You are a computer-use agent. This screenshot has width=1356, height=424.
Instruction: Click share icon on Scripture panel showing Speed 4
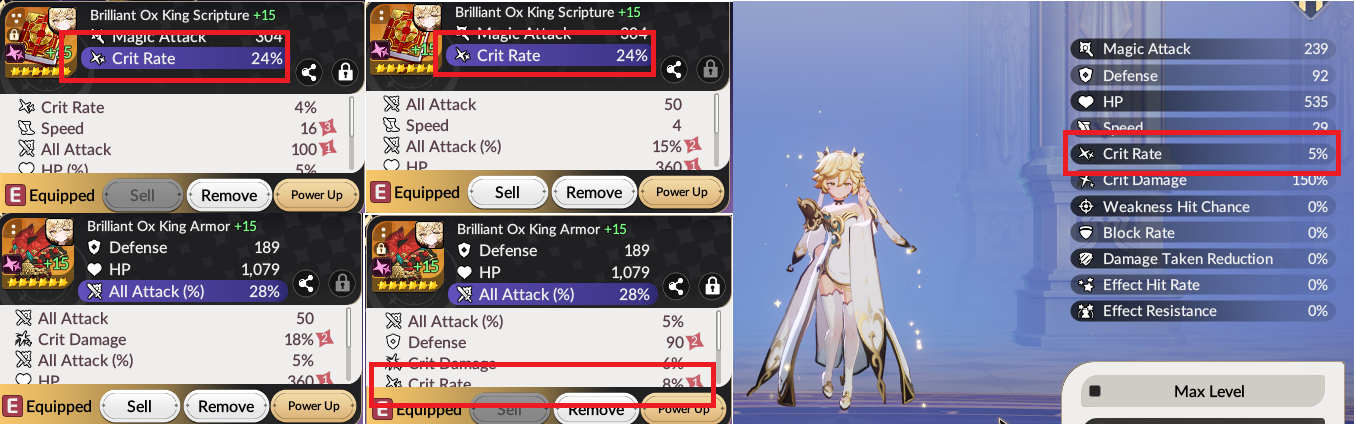tap(674, 69)
